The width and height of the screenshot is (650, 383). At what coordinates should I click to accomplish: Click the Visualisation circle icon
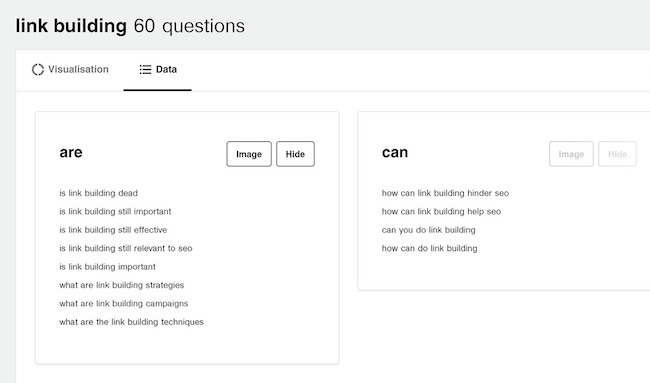click(38, 70)
